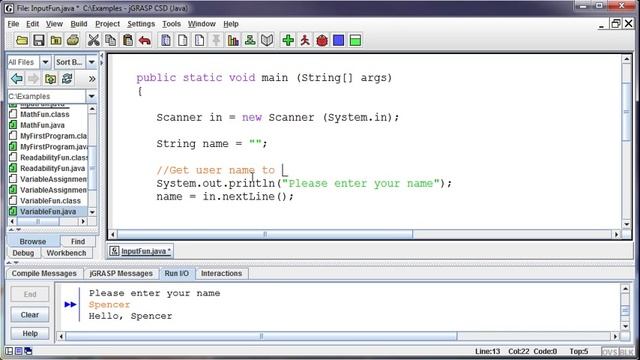
Task: Click the green window toolbar icon
Action: point(356,40)
